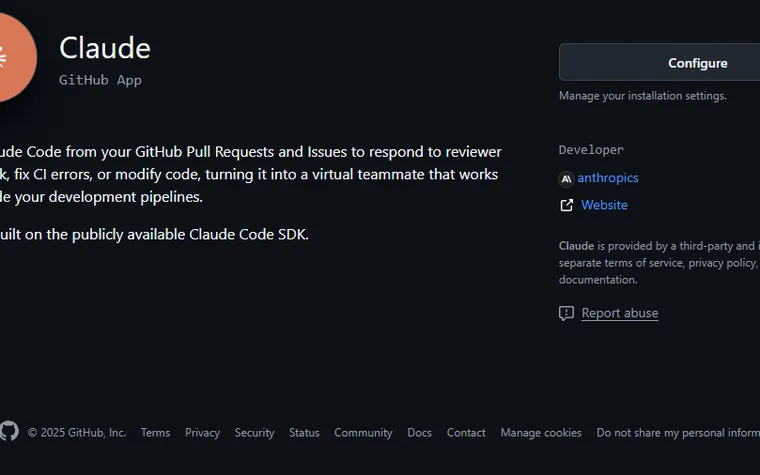Click the GitHub App subtitle text
The image size is (760, 475).
pos(100,80)
